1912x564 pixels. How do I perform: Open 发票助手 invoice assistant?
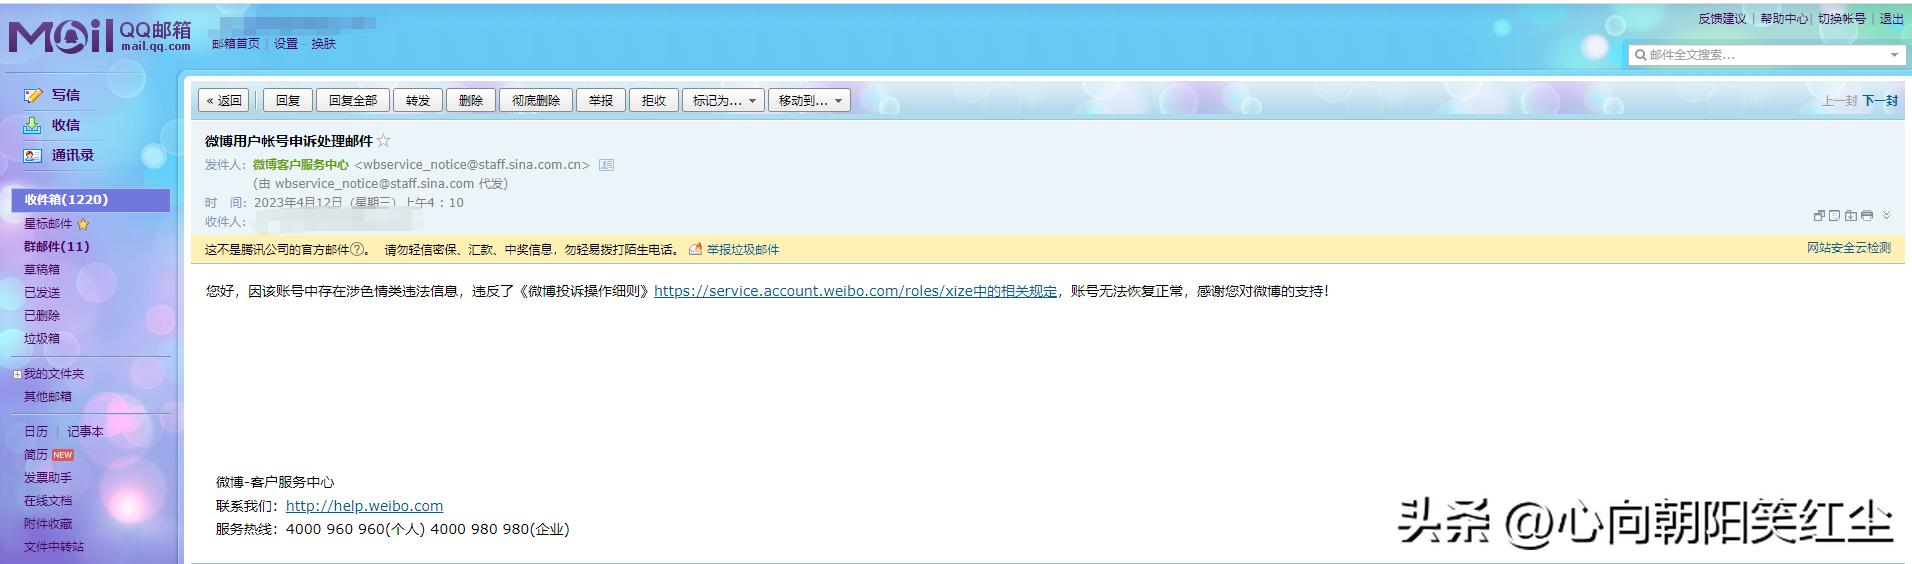48,478
